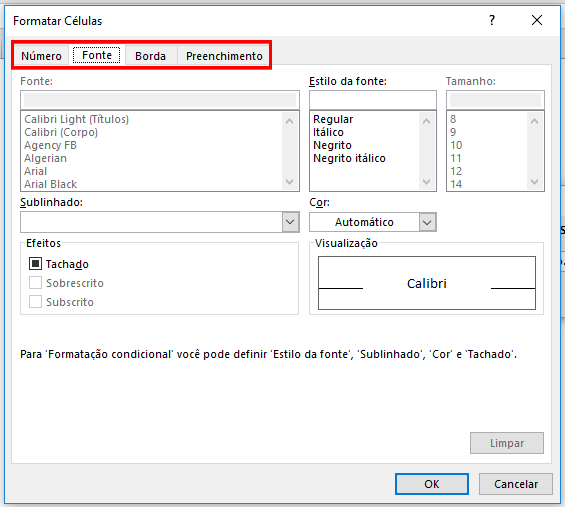This screenshot has width=565, height=507.
Task: Click the Cancelar button
Action: coord(516,484)
